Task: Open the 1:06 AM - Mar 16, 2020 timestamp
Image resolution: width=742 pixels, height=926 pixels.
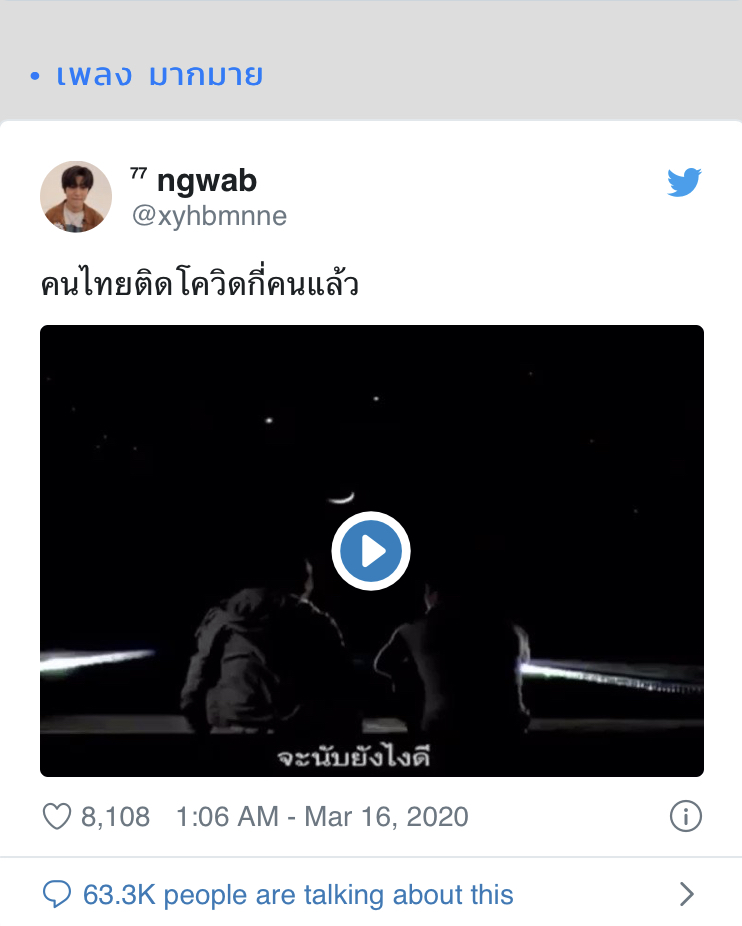Action: point(323,817)
